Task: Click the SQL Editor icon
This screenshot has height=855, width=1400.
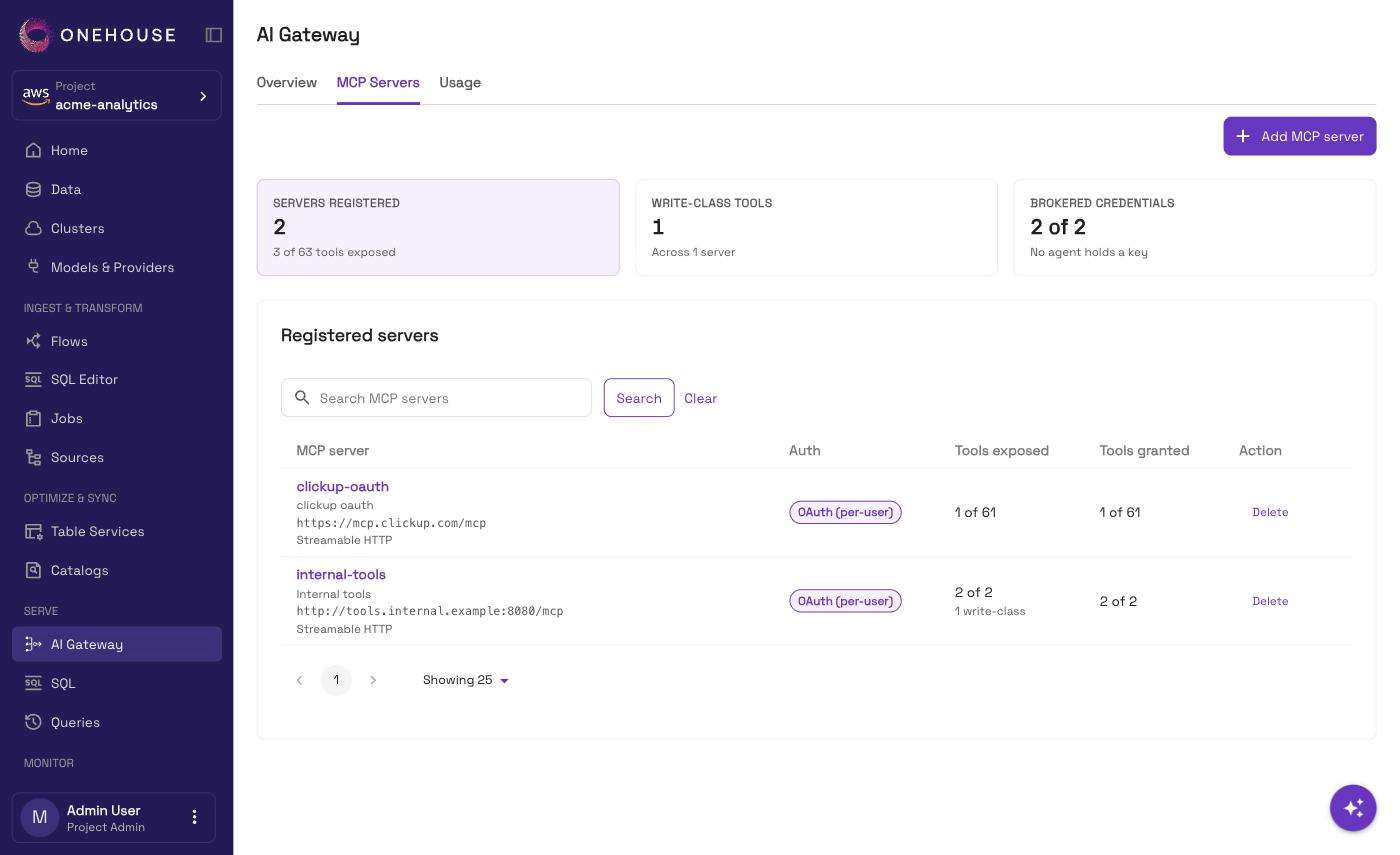Action: (33, 379)
